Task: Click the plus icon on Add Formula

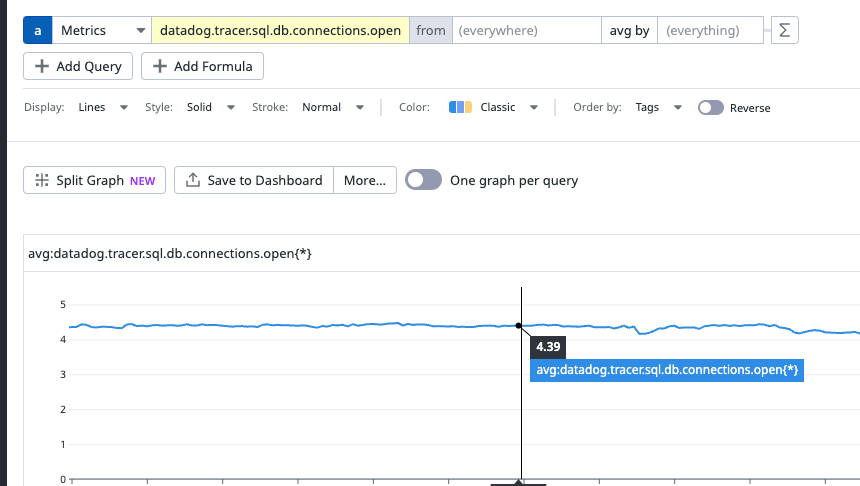Action: coord(160,66)
